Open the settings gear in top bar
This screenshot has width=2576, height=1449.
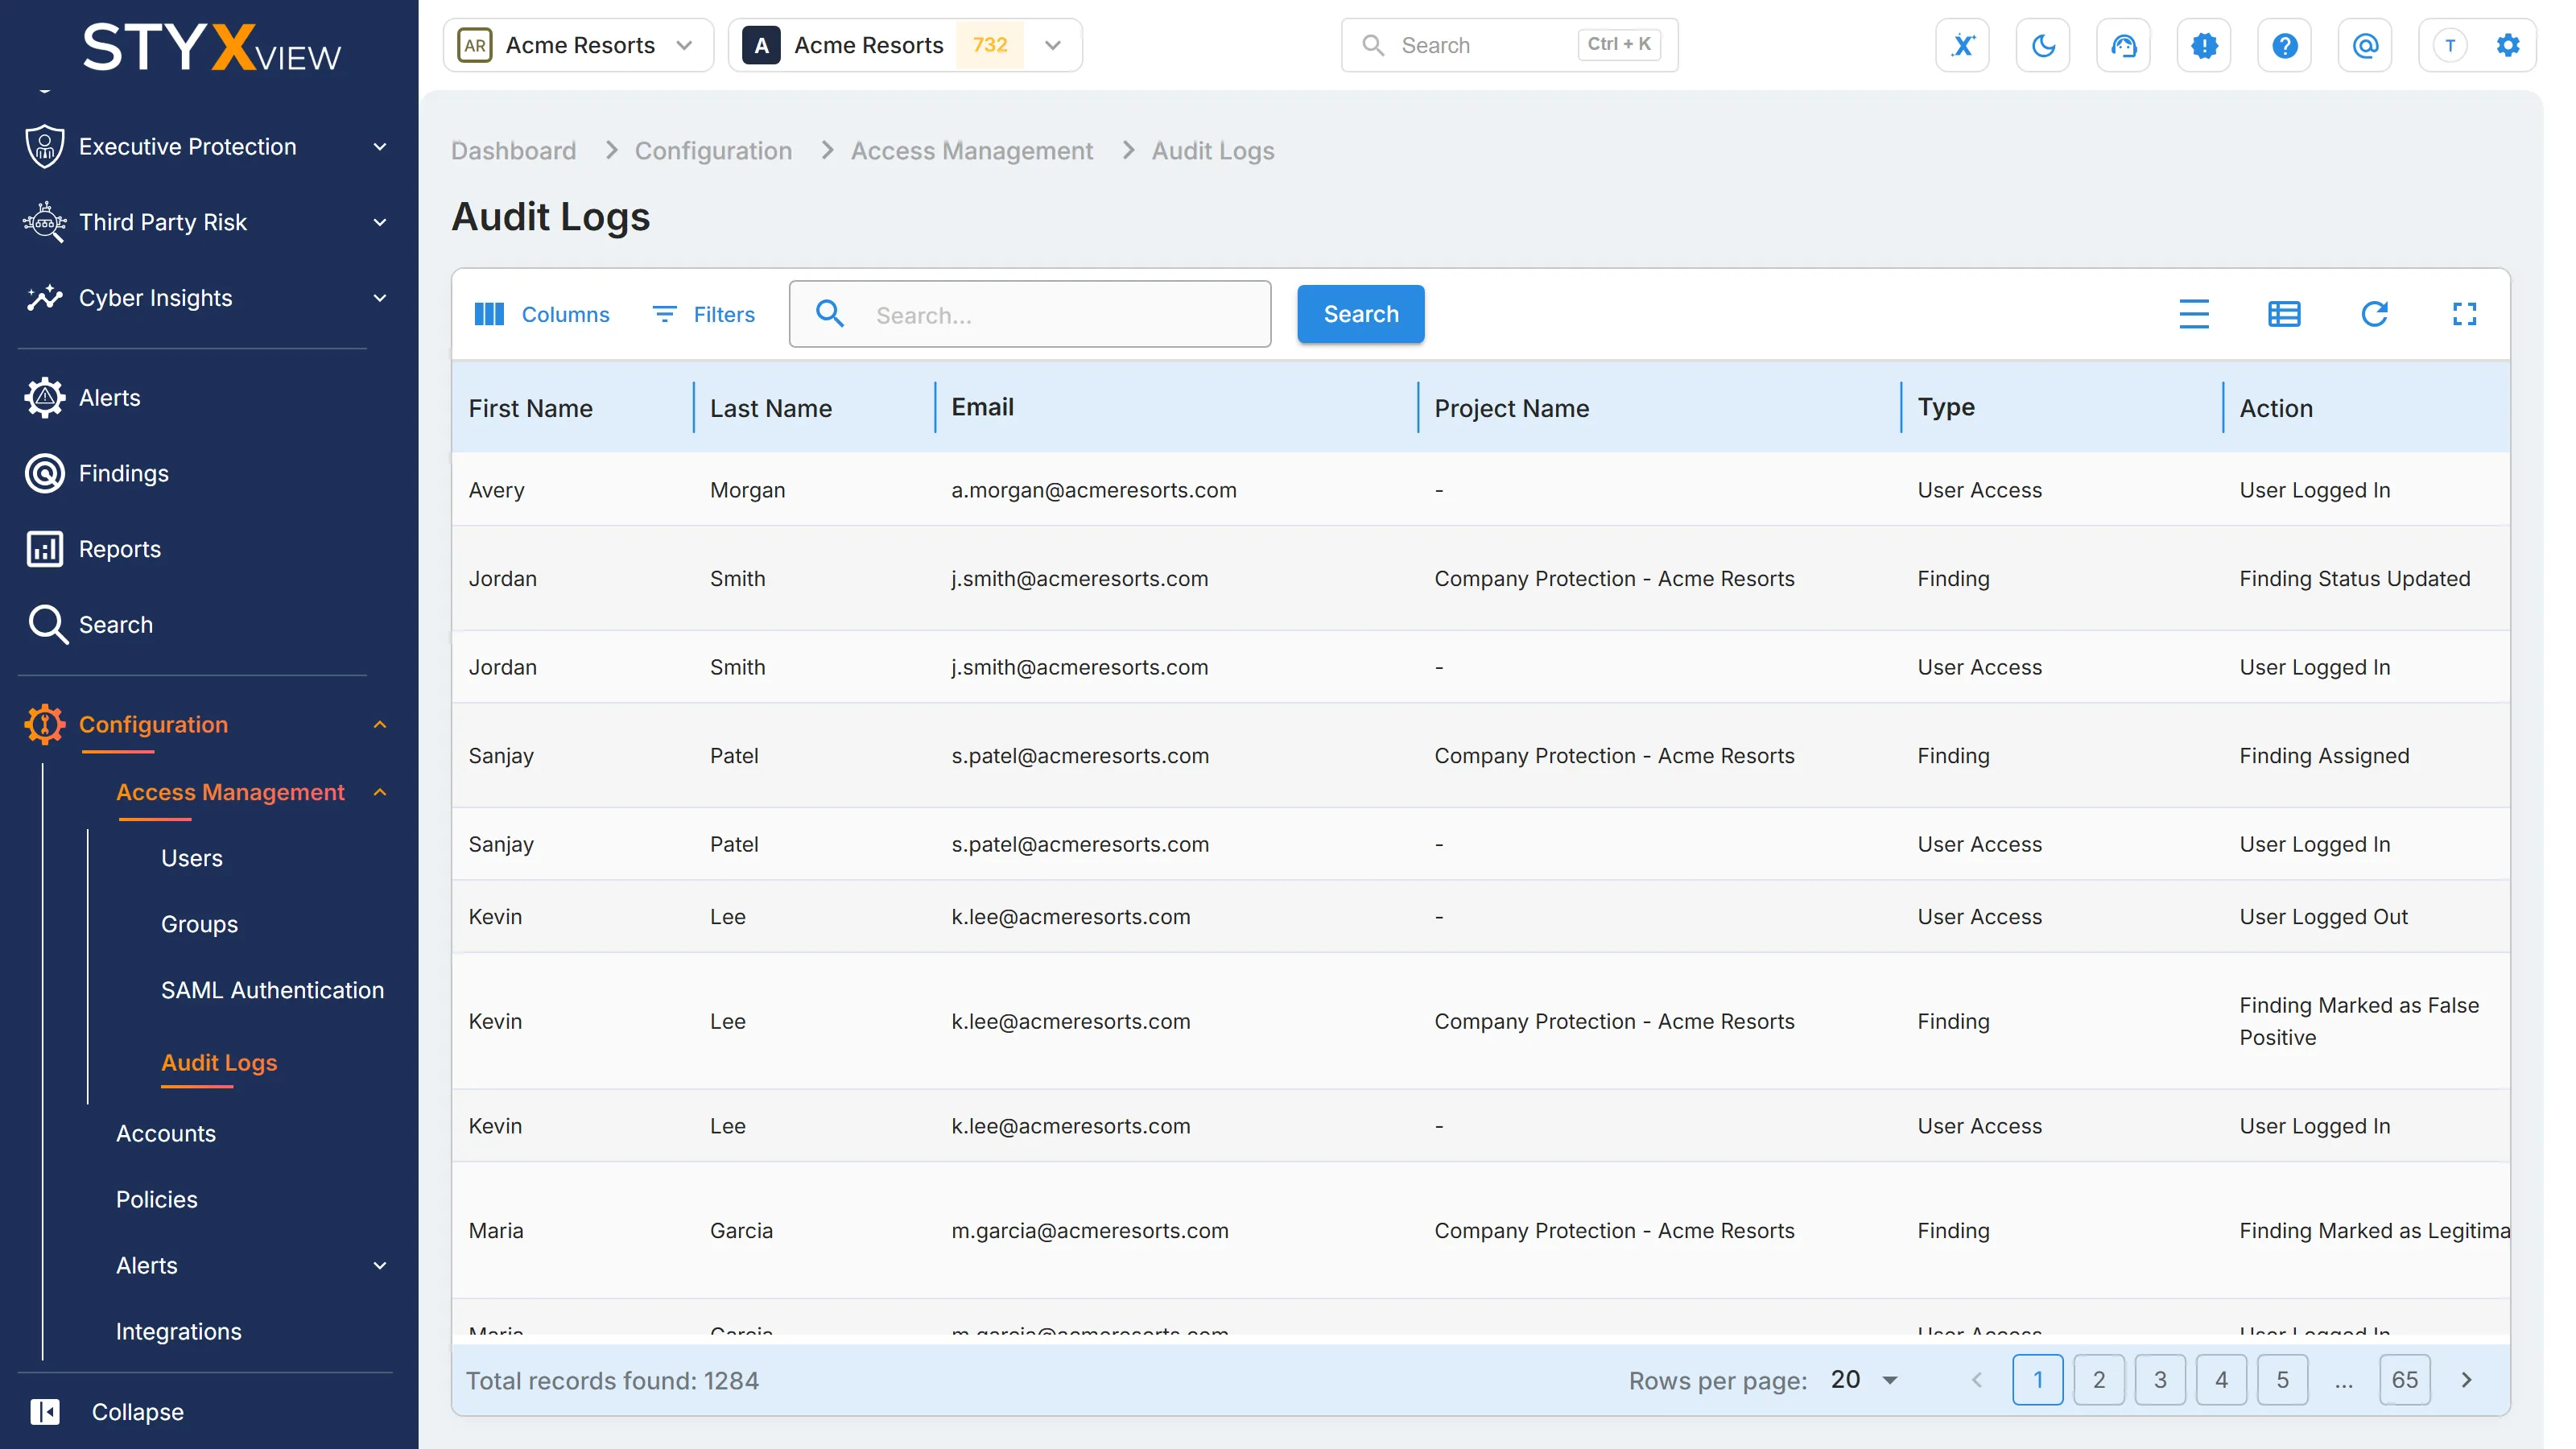[x=2507, y=45]
